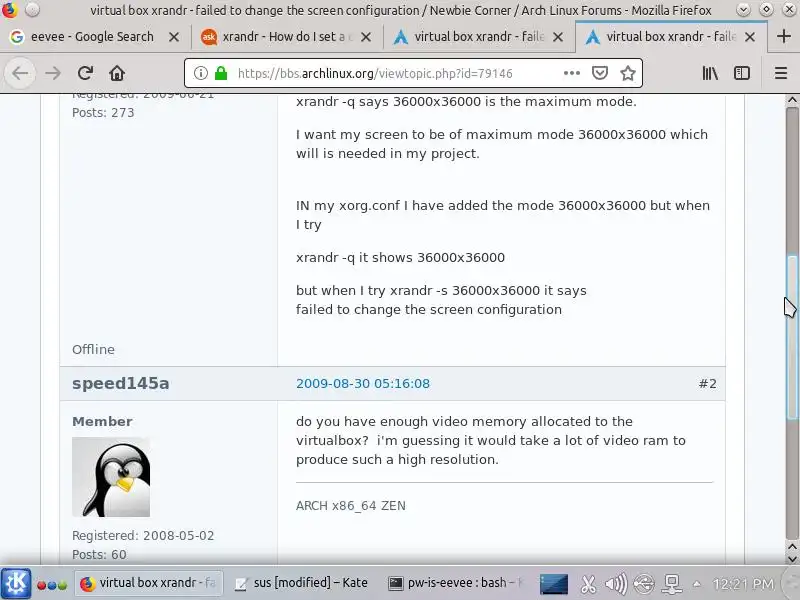800x600 pixels.
Task: Select the active virtual box xrandr tab
Action: coord(670,37)
